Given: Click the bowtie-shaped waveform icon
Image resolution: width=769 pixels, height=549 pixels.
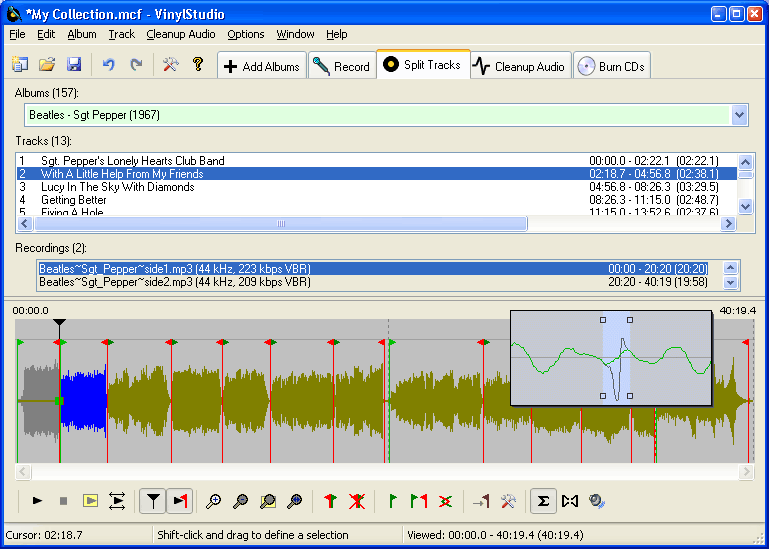Looking at the screenshot, I should click(x=570, y=501).
